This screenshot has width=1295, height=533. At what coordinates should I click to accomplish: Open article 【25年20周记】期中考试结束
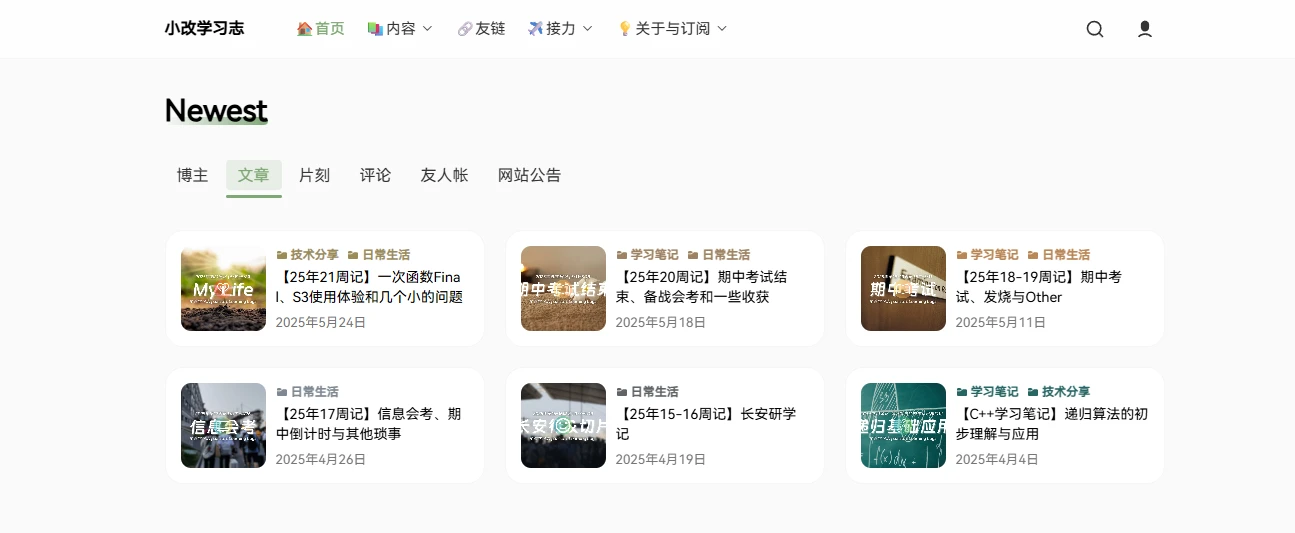[x=701, y=287]
